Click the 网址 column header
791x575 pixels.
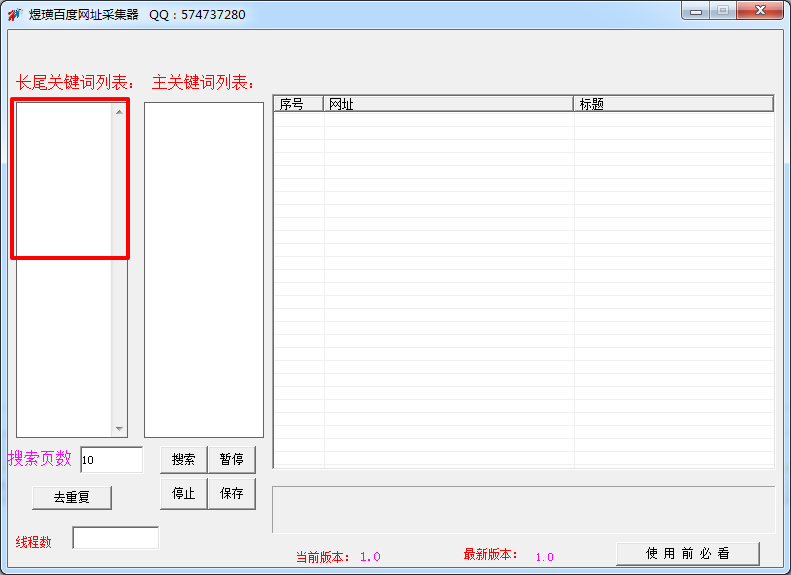pyautogui.click(x=448, y=104)
